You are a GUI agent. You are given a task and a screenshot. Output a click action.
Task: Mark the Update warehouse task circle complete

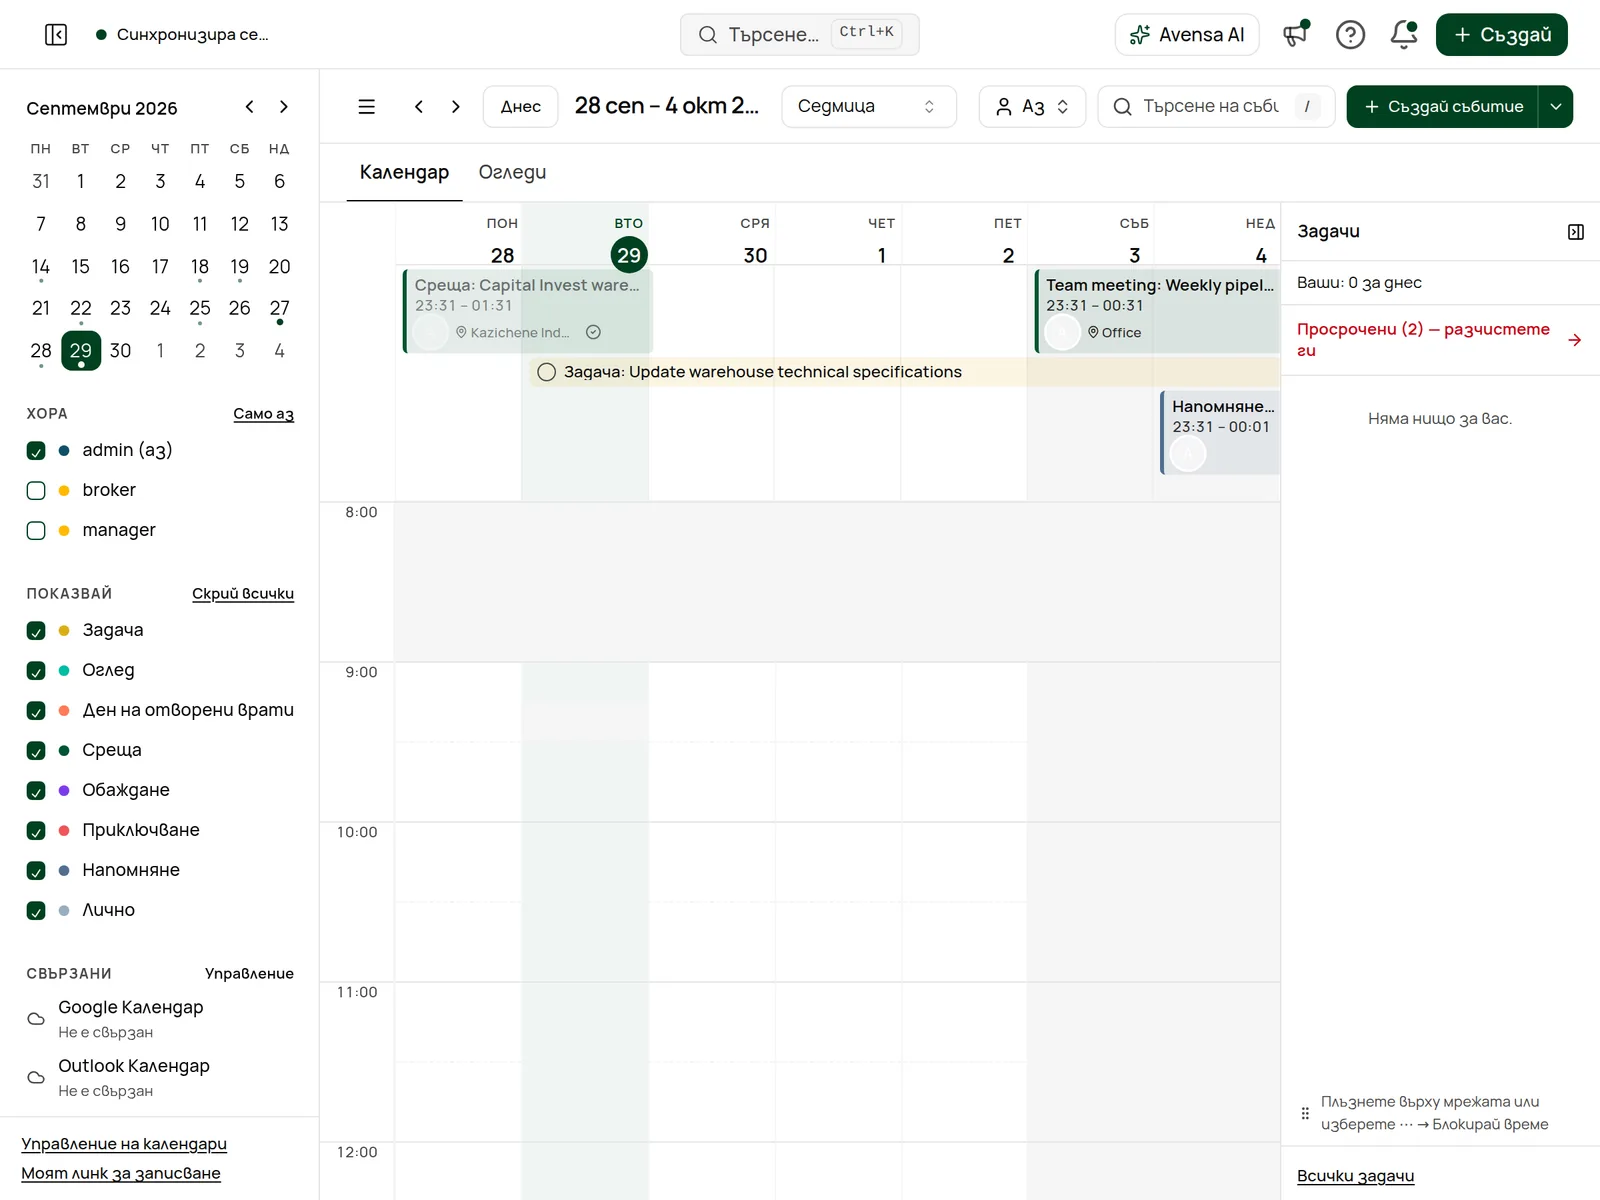(x=546, y=372)
